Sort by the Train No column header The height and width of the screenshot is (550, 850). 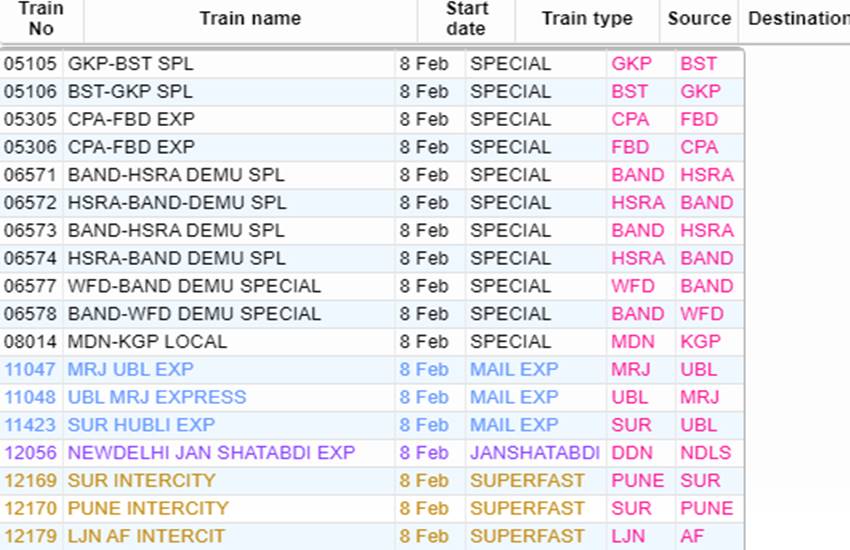[x=41, y=18]
